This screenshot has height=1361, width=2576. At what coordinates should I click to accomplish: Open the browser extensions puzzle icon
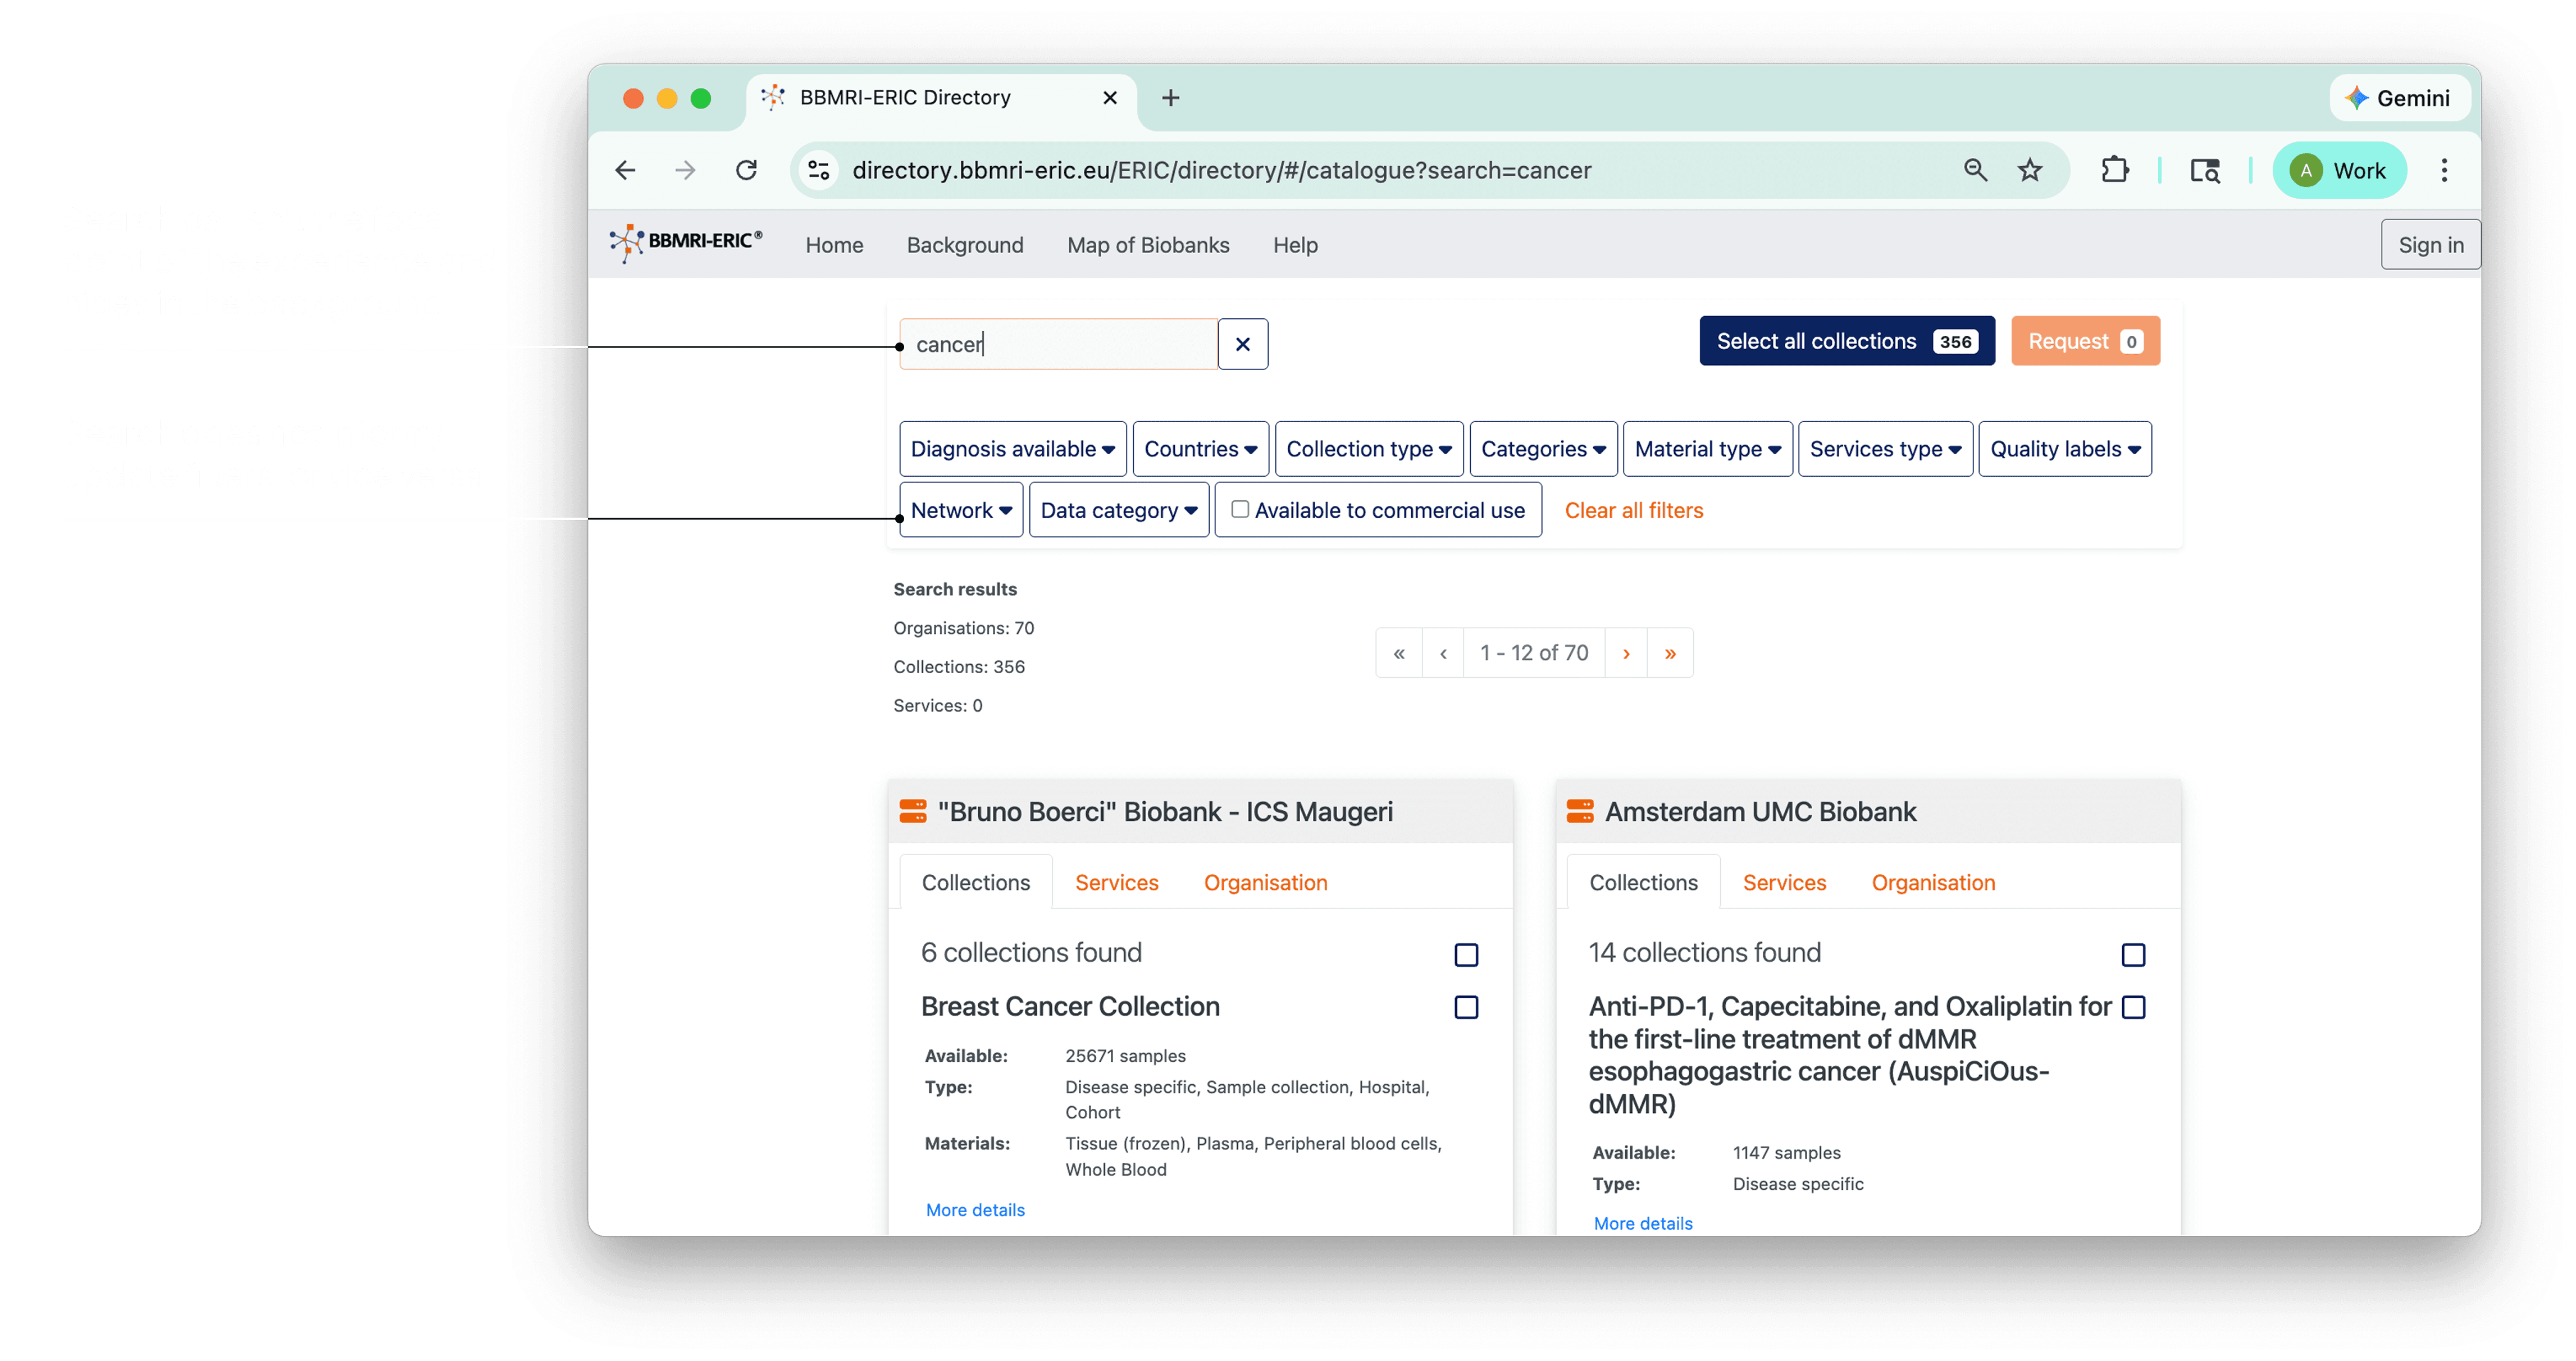[x=2114, y=170]
